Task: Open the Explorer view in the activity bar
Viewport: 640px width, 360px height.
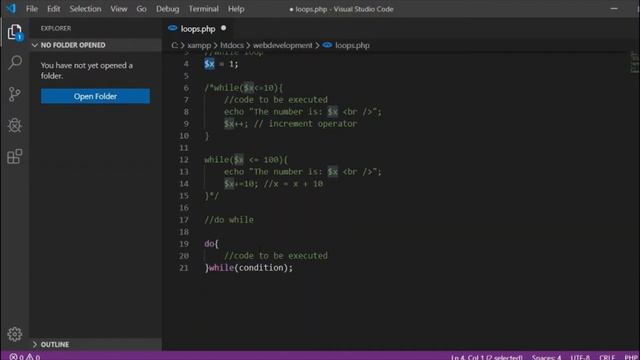Action: 15,32
